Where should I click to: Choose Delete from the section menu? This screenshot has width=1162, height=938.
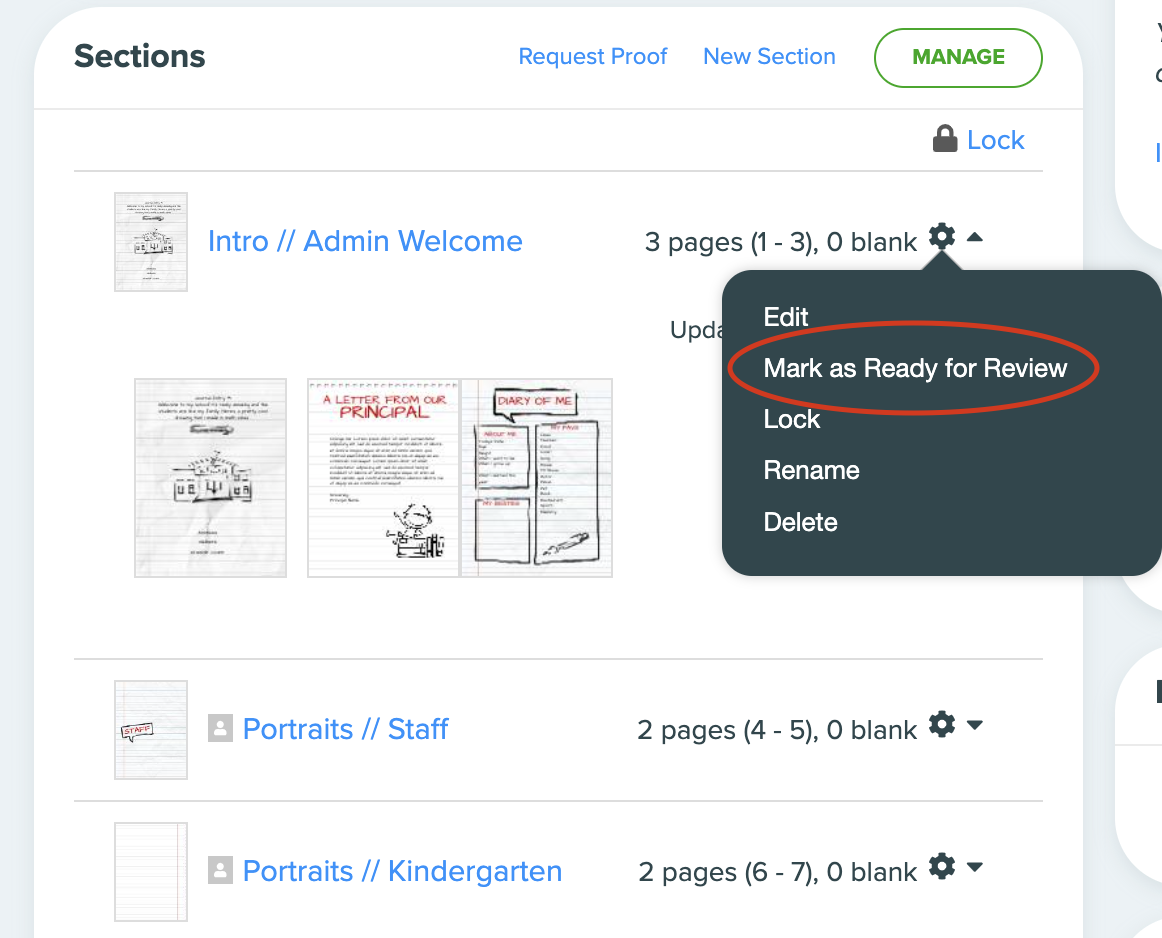coord(800,522)
